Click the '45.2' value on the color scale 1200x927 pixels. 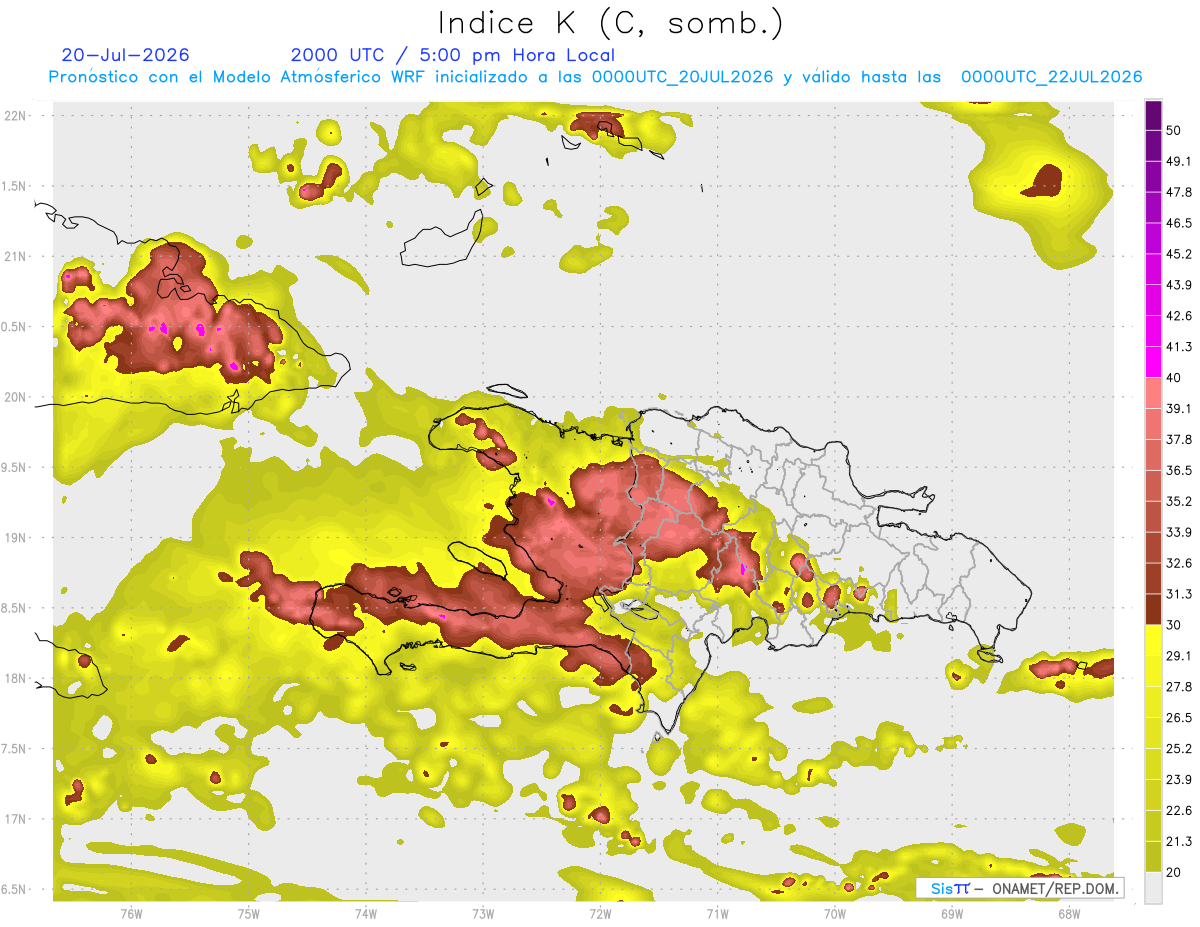coord(1179,254)
